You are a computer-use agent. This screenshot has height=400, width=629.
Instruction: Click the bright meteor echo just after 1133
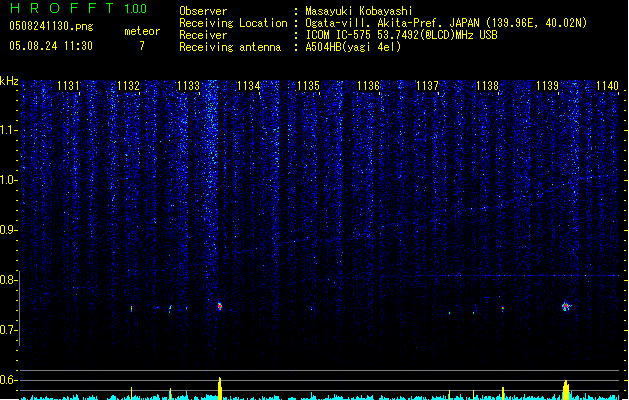coord(220,307)
